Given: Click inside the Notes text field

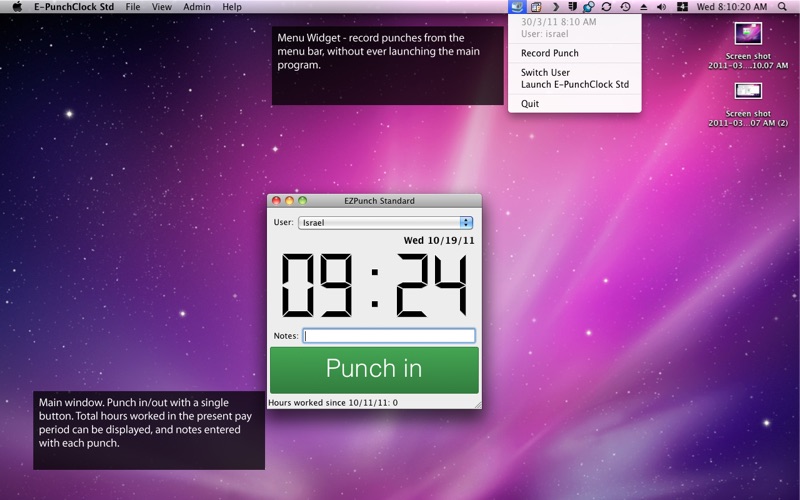Looking at the screenshot, I should (x=389, y=336).
